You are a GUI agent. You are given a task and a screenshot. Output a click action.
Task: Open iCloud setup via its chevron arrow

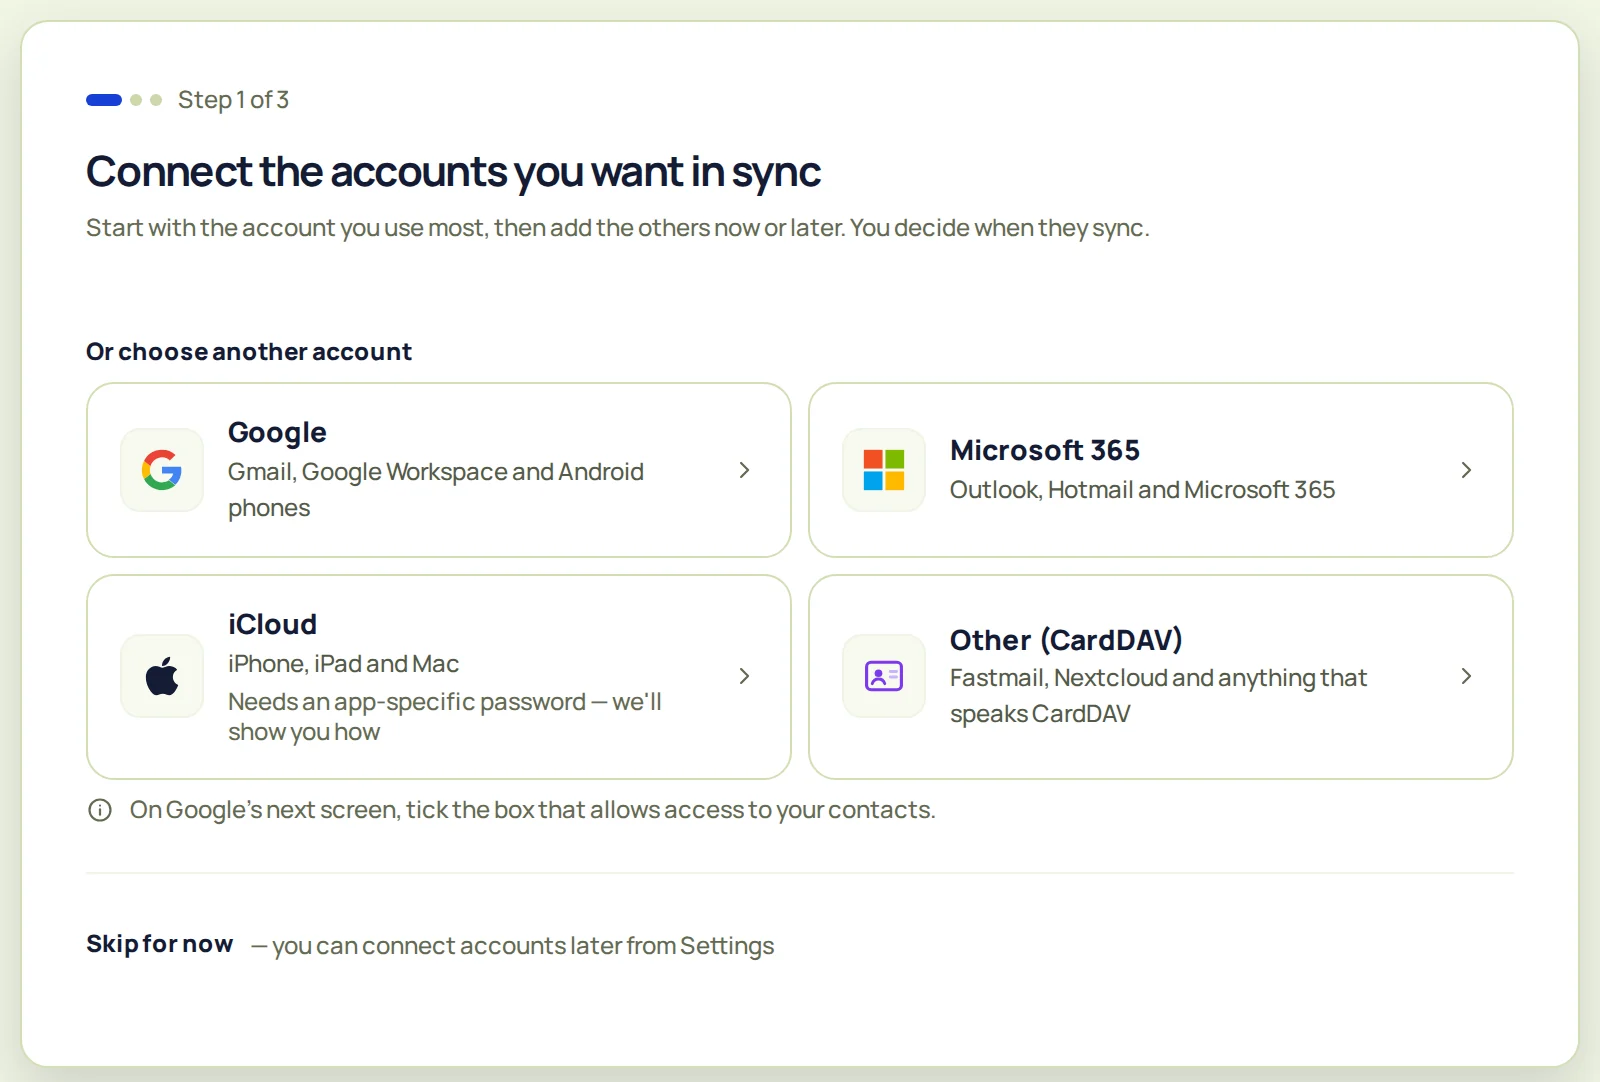tap(744, 676)
